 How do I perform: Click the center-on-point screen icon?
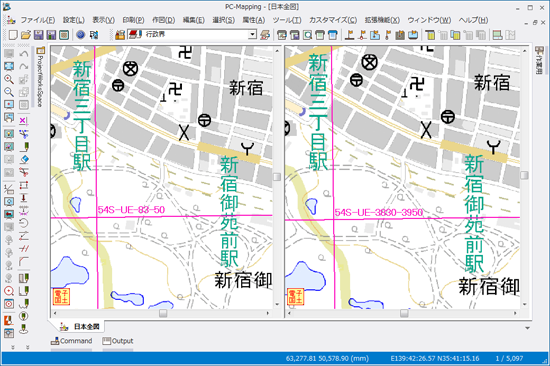point(9,105)
